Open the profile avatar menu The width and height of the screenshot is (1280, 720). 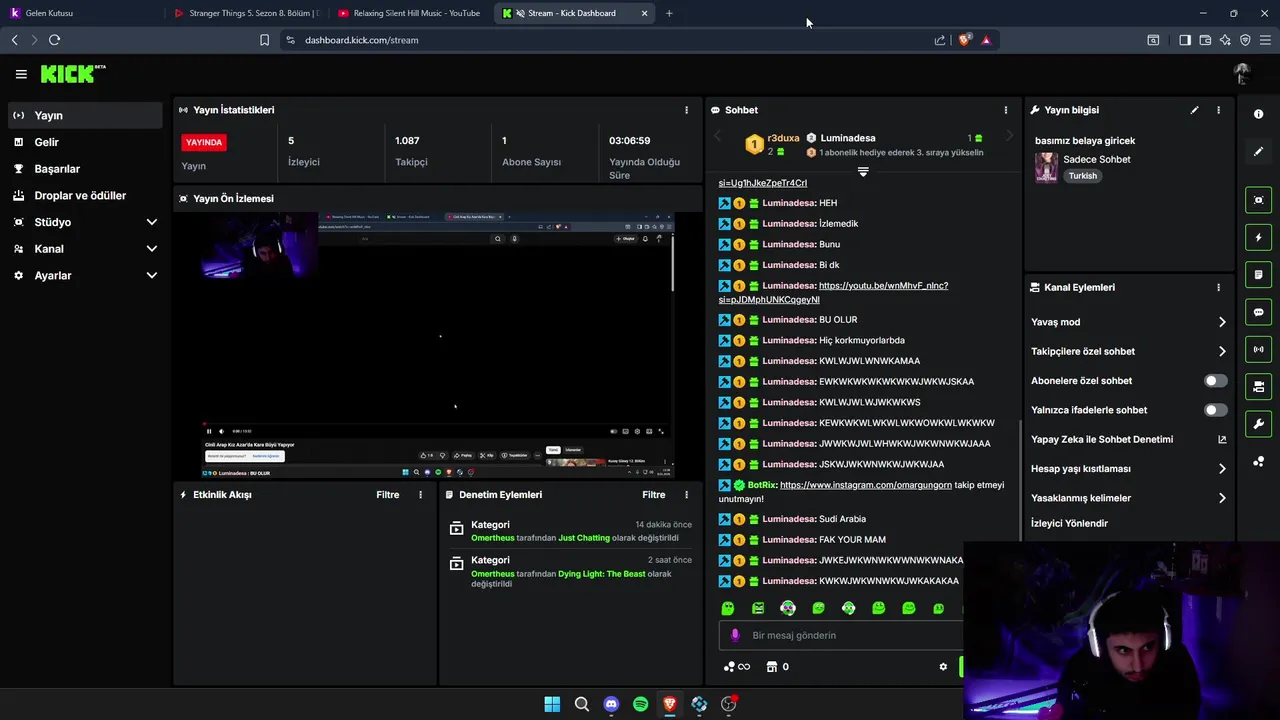(x=1242, y=74)
